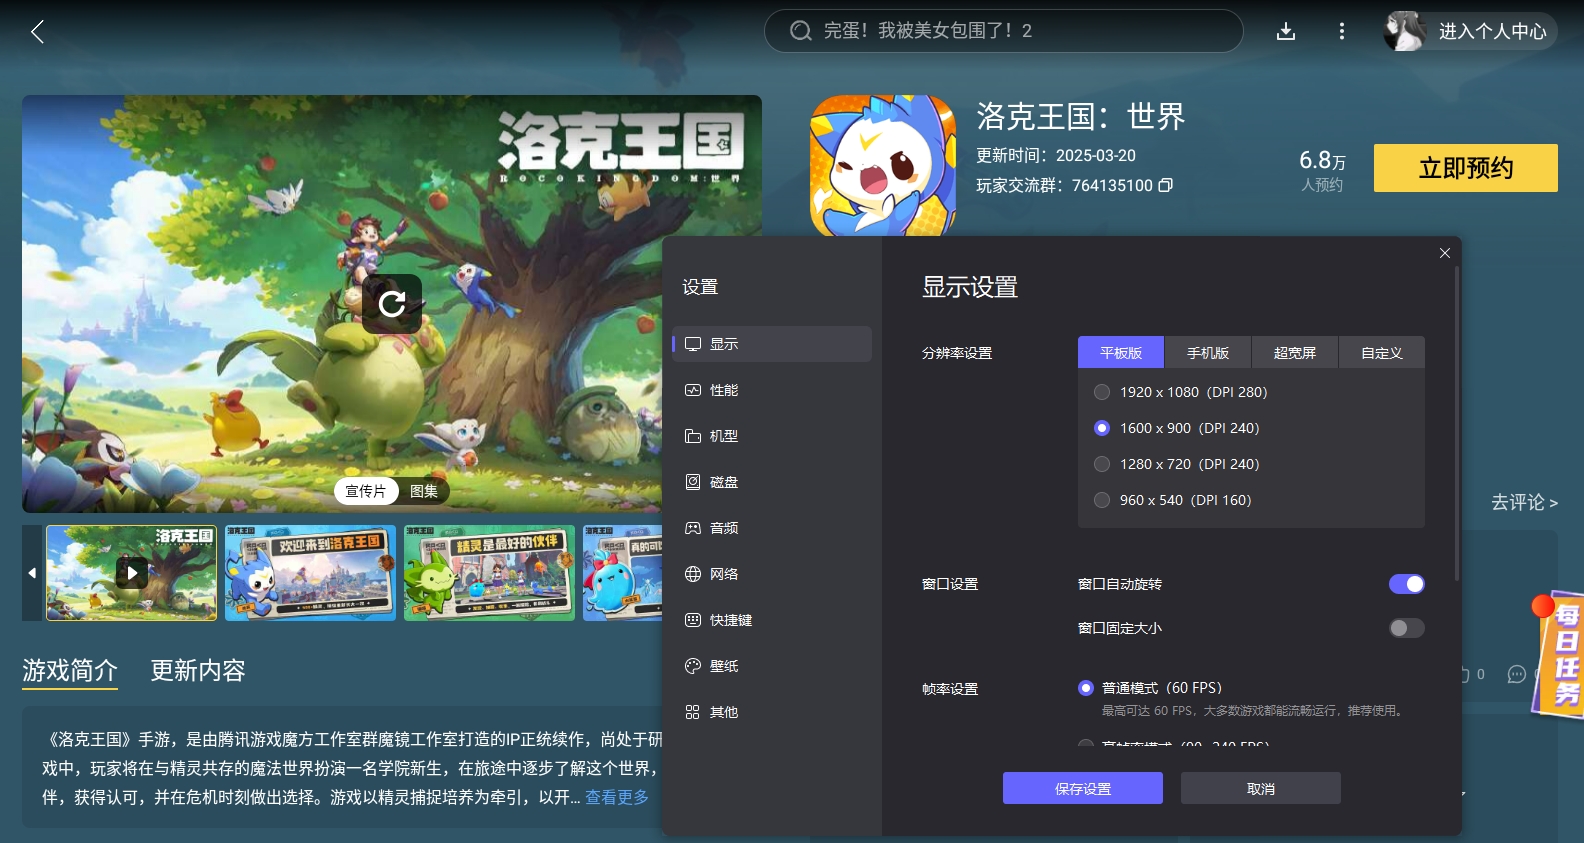Open the 每日任务 daily task badge
1584x843 pixels.
1558,655
